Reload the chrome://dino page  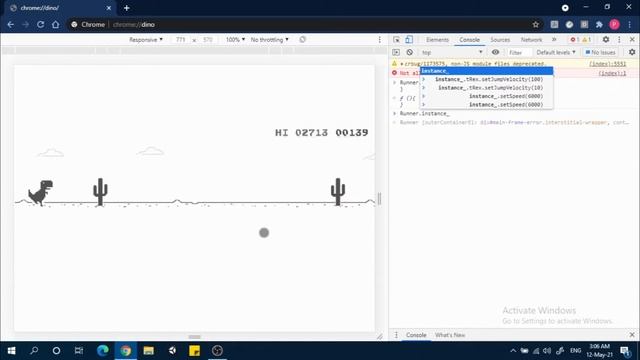coord(40,24)
